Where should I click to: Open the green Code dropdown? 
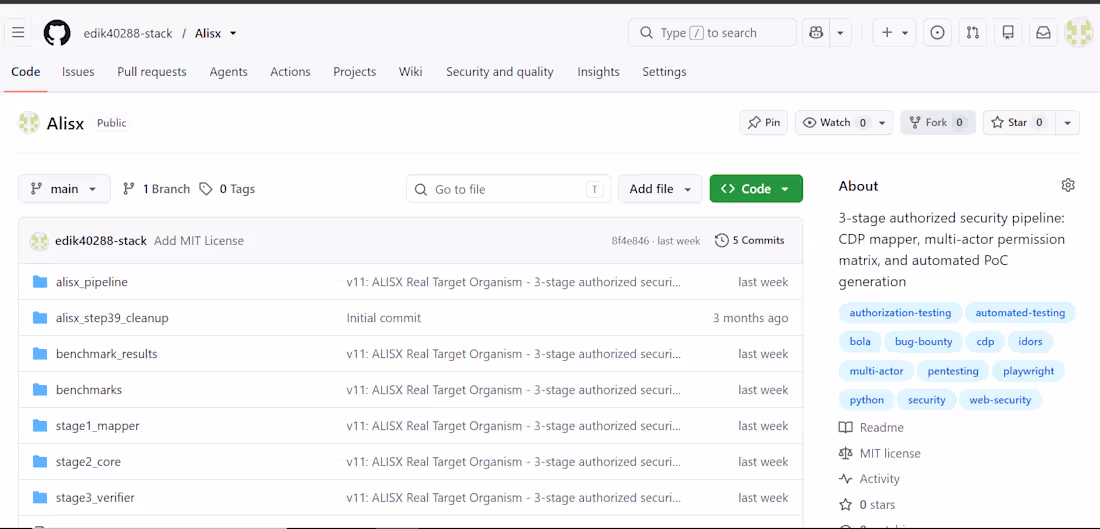[x=756, y=189]
